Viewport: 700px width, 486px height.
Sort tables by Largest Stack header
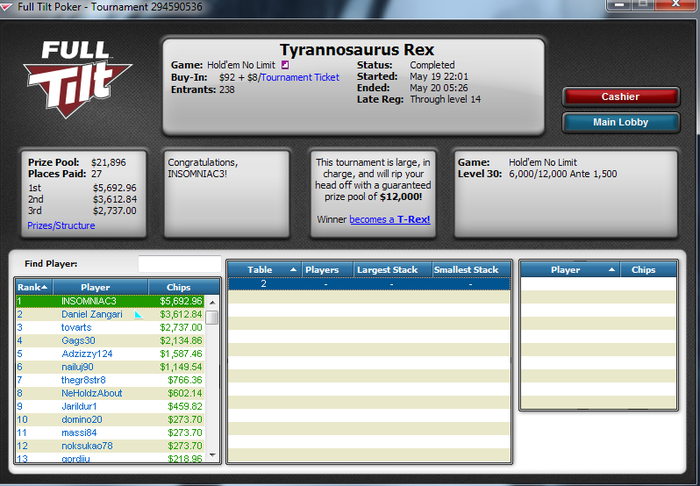(392, 270)
